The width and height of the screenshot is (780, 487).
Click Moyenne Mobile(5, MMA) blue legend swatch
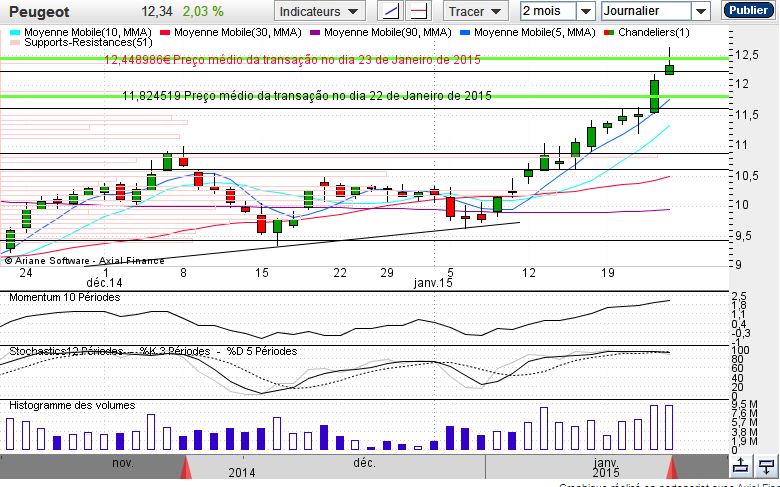pos(465,33)
